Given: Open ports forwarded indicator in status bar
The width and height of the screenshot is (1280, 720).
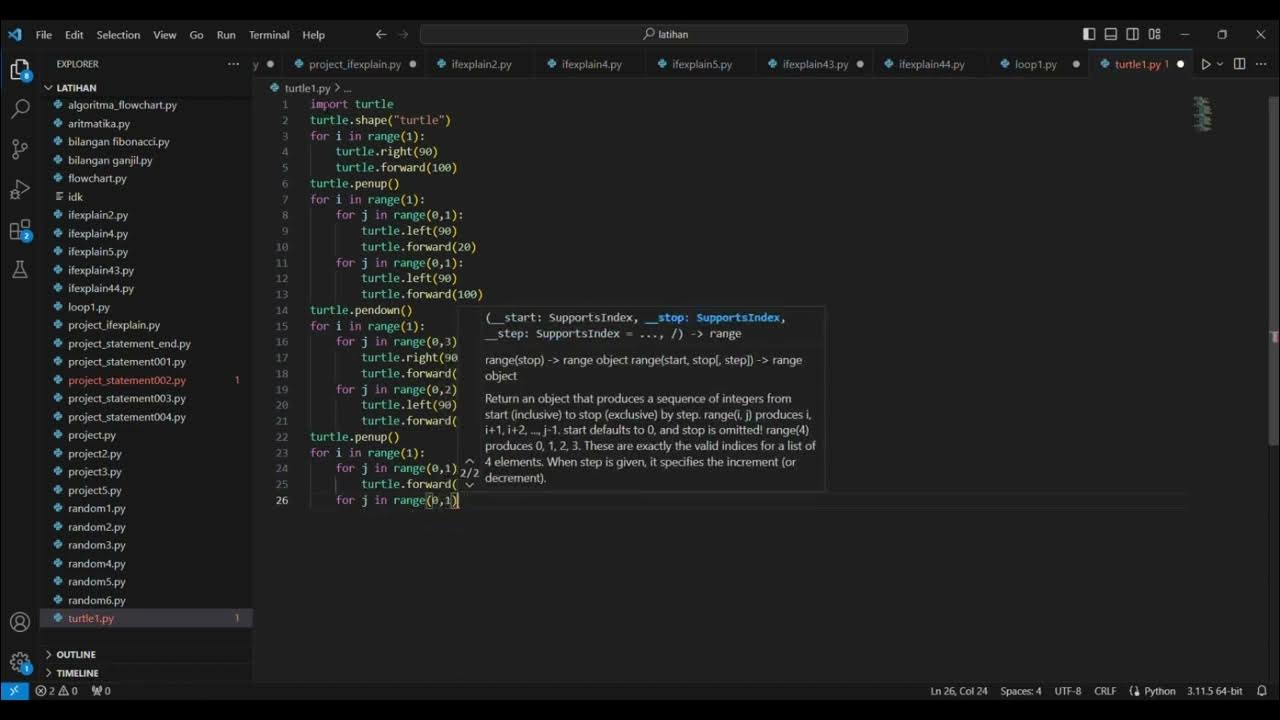Looking at the screenshot, I should point(101,691).
